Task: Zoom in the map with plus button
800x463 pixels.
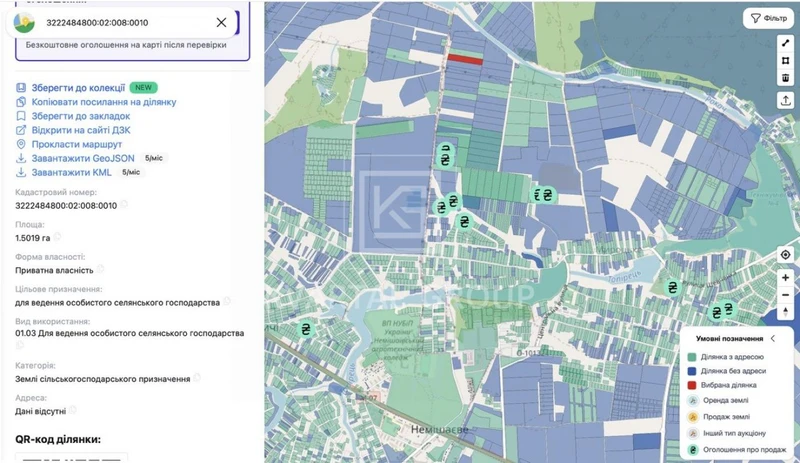Action: [786, 278]
